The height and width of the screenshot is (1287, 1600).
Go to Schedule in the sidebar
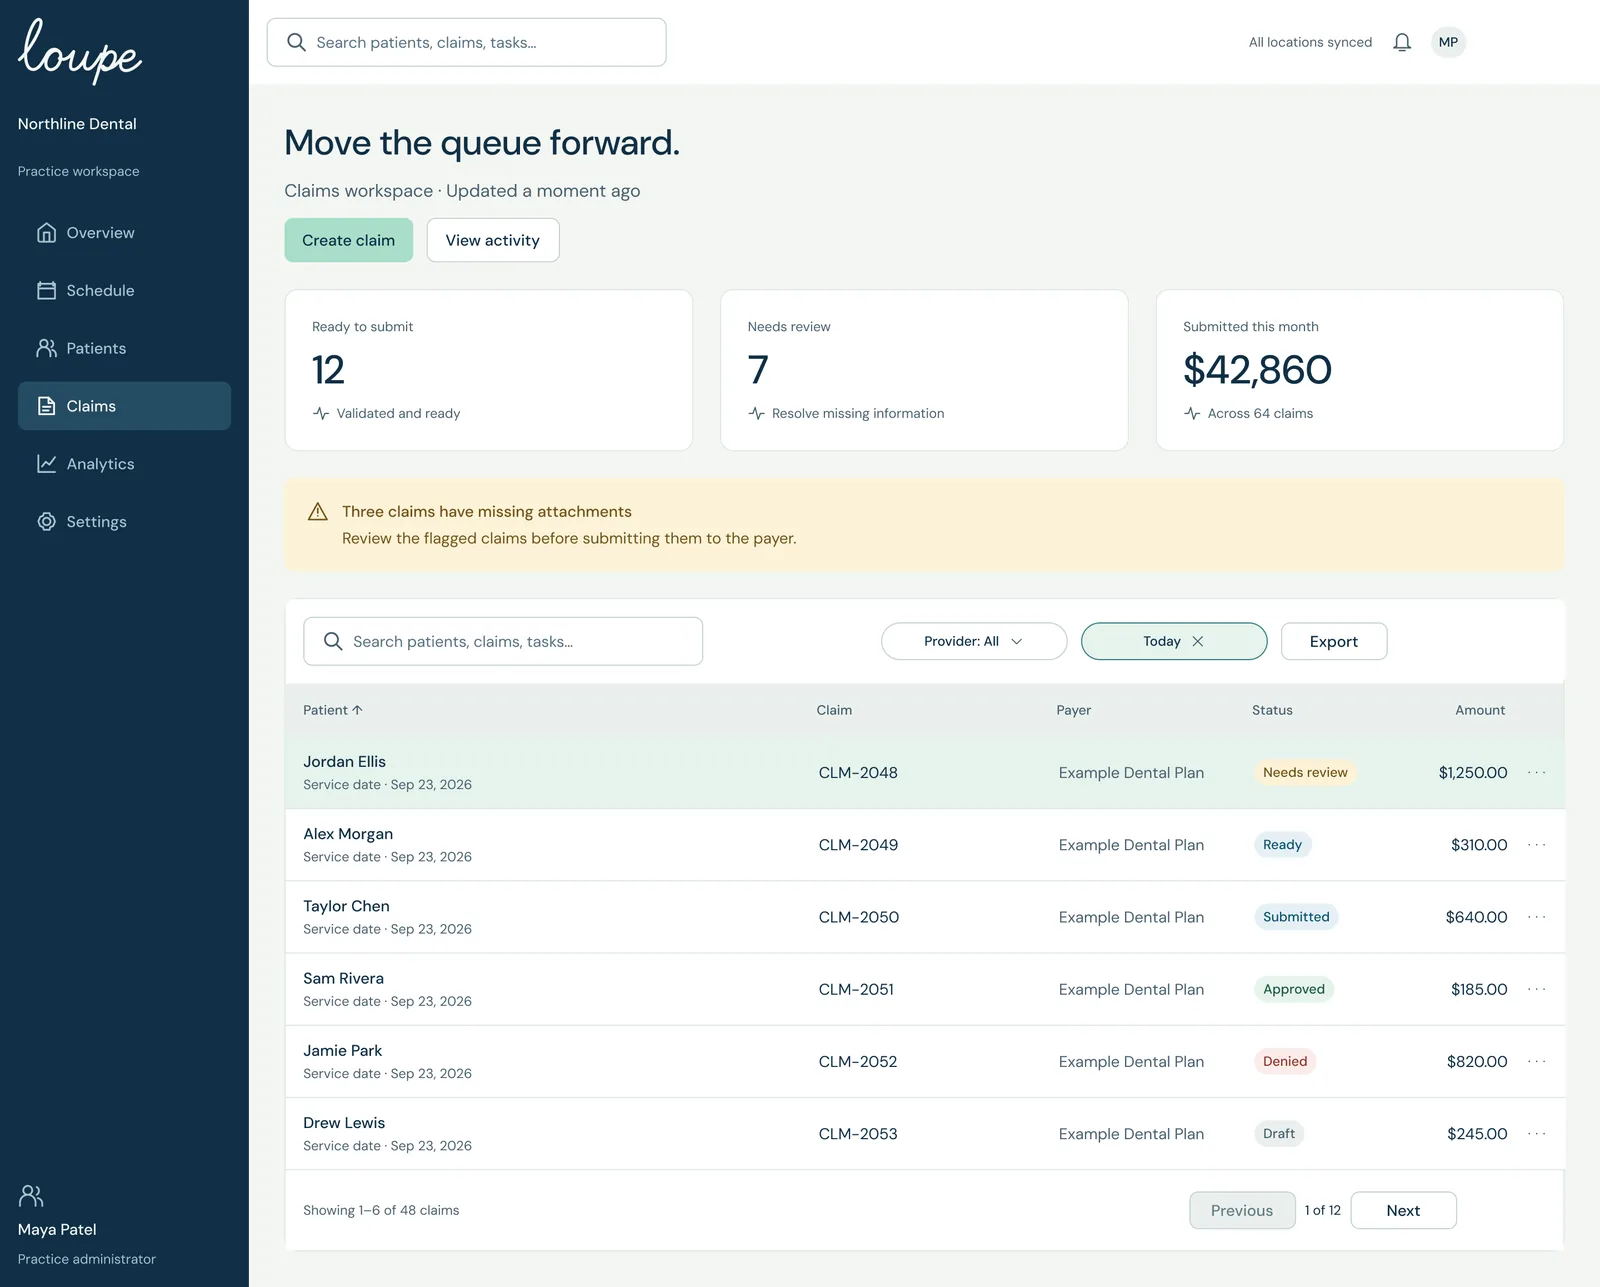(124, 291)
